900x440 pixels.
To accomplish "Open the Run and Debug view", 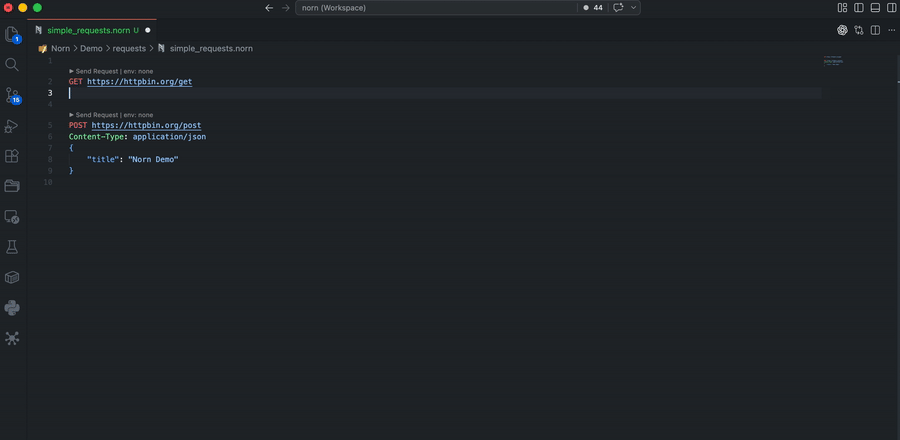I will [x=12, y=126].
